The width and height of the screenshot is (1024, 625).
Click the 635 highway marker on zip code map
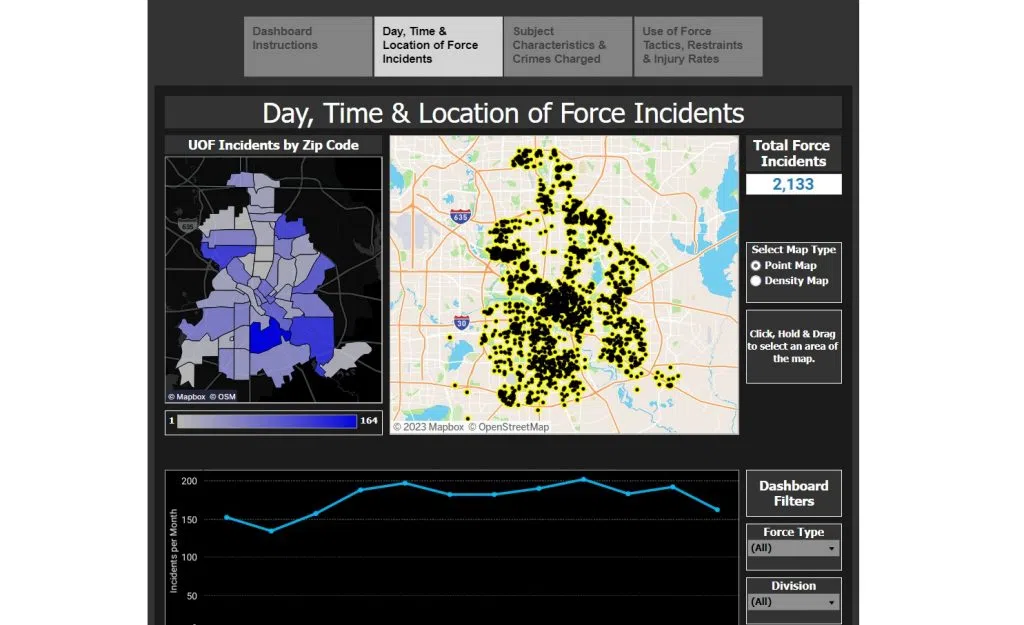187,227
